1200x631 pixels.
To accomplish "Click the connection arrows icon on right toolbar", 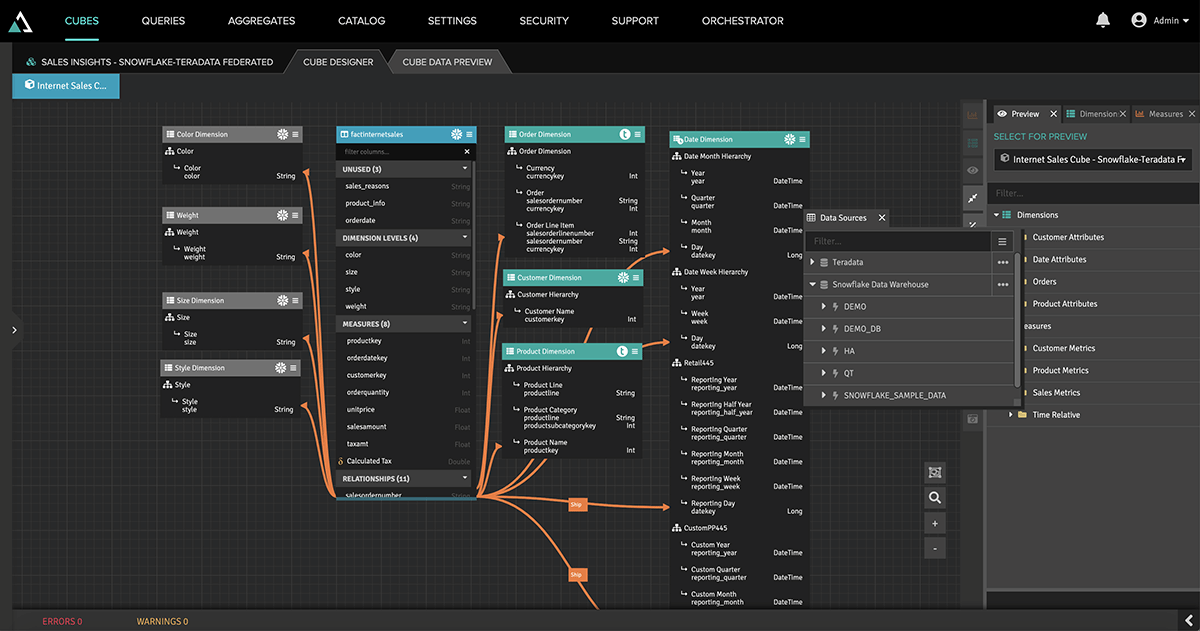I will [972, 197].
